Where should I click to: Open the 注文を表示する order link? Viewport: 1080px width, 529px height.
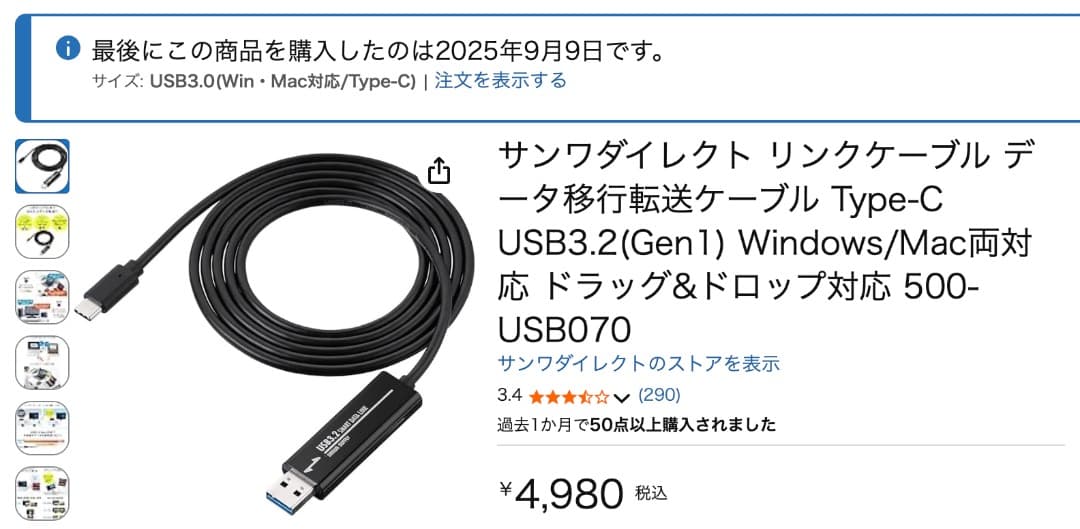pos(500,81)
